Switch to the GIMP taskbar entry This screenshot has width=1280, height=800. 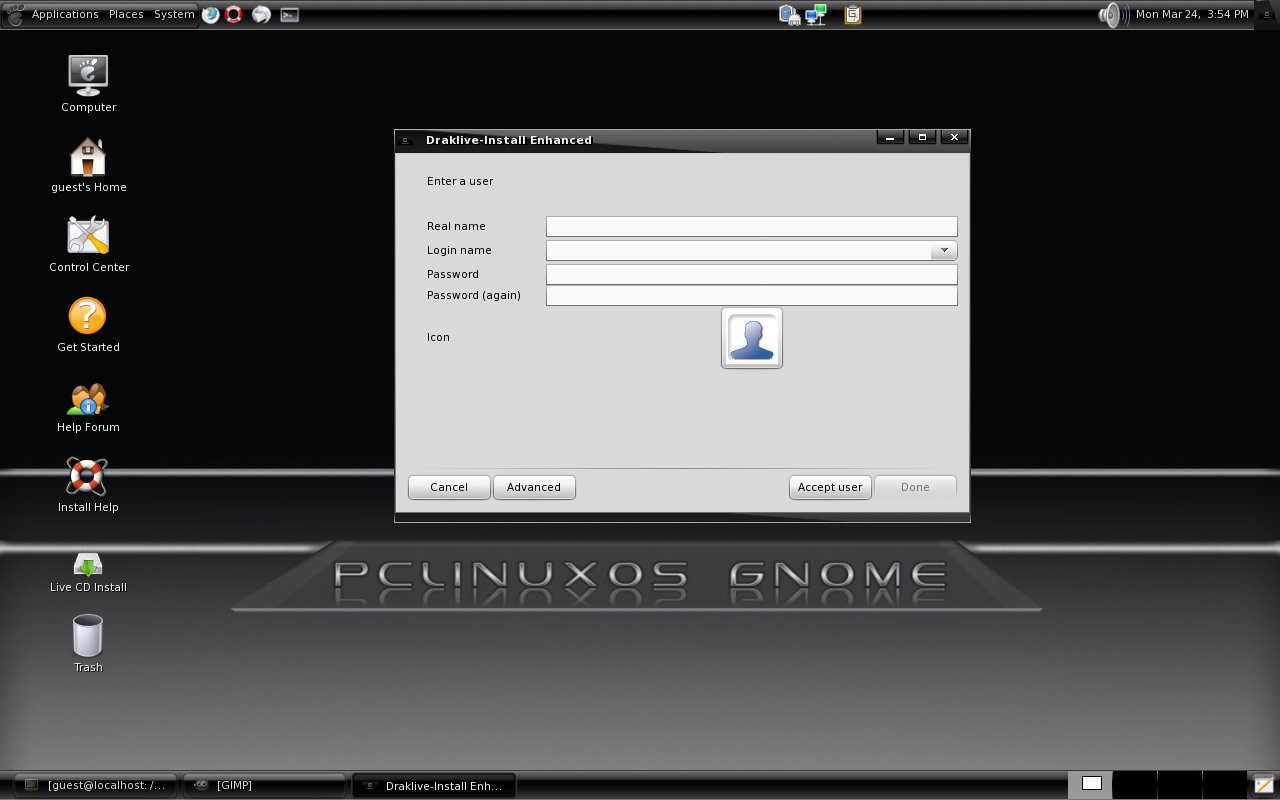tap(265, 785)
